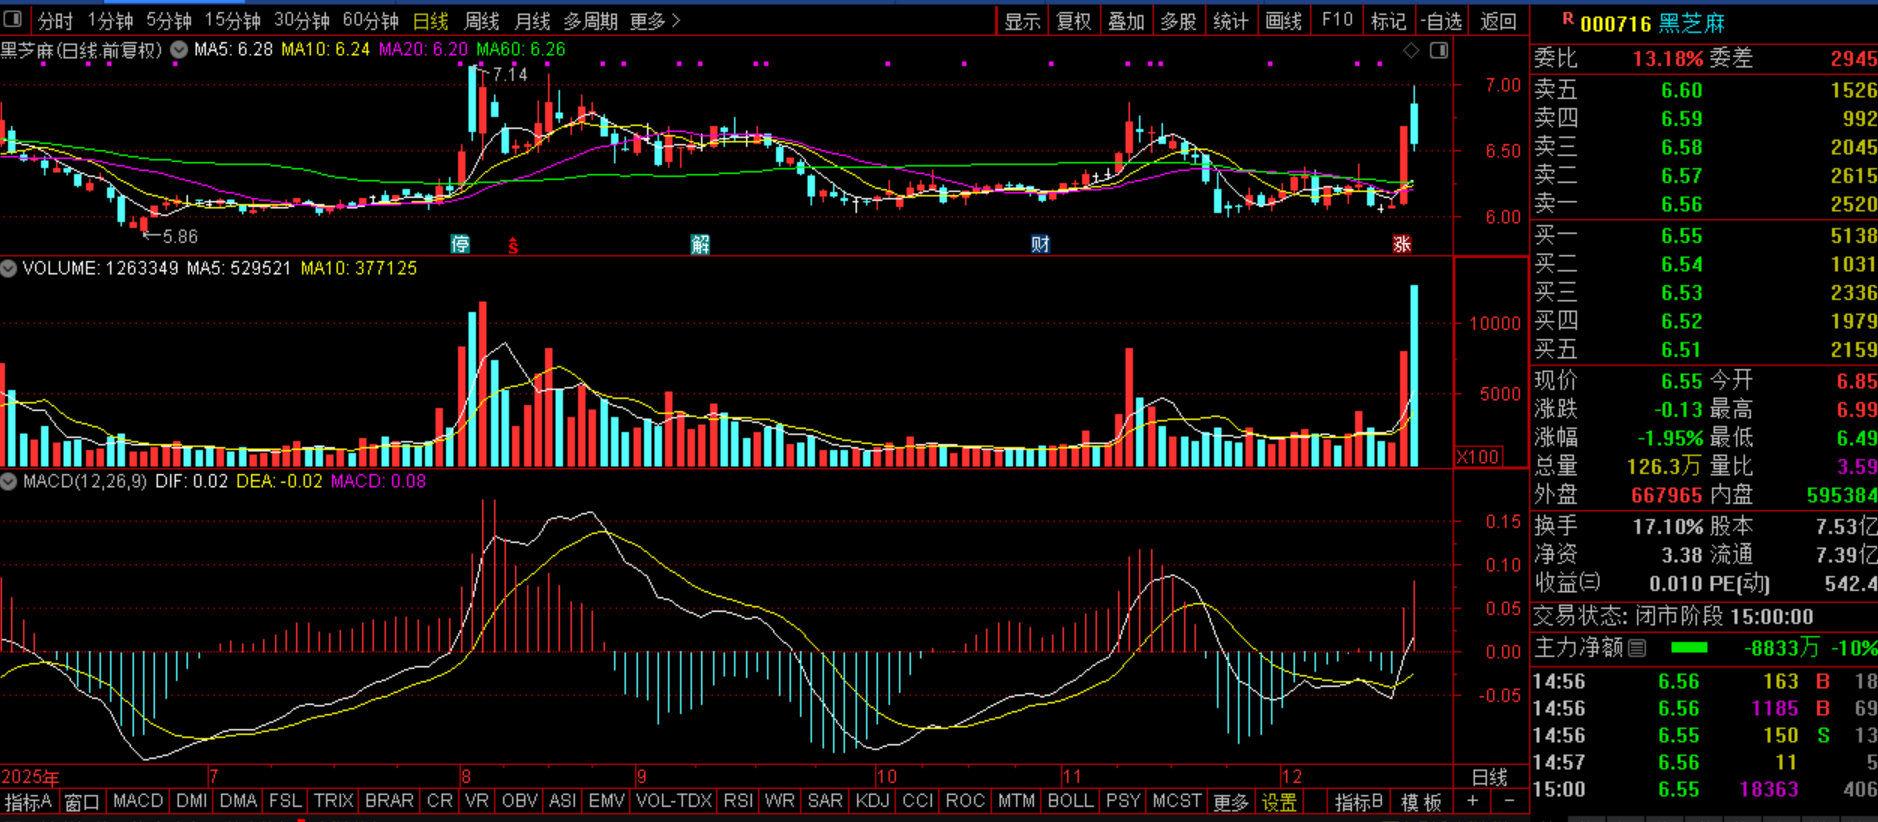Image resolution: width=1878 pixels, height=822 pixels.
Task: Click the X100 volume unit label
Action: pyautogui.click(x=1478, y=457)
